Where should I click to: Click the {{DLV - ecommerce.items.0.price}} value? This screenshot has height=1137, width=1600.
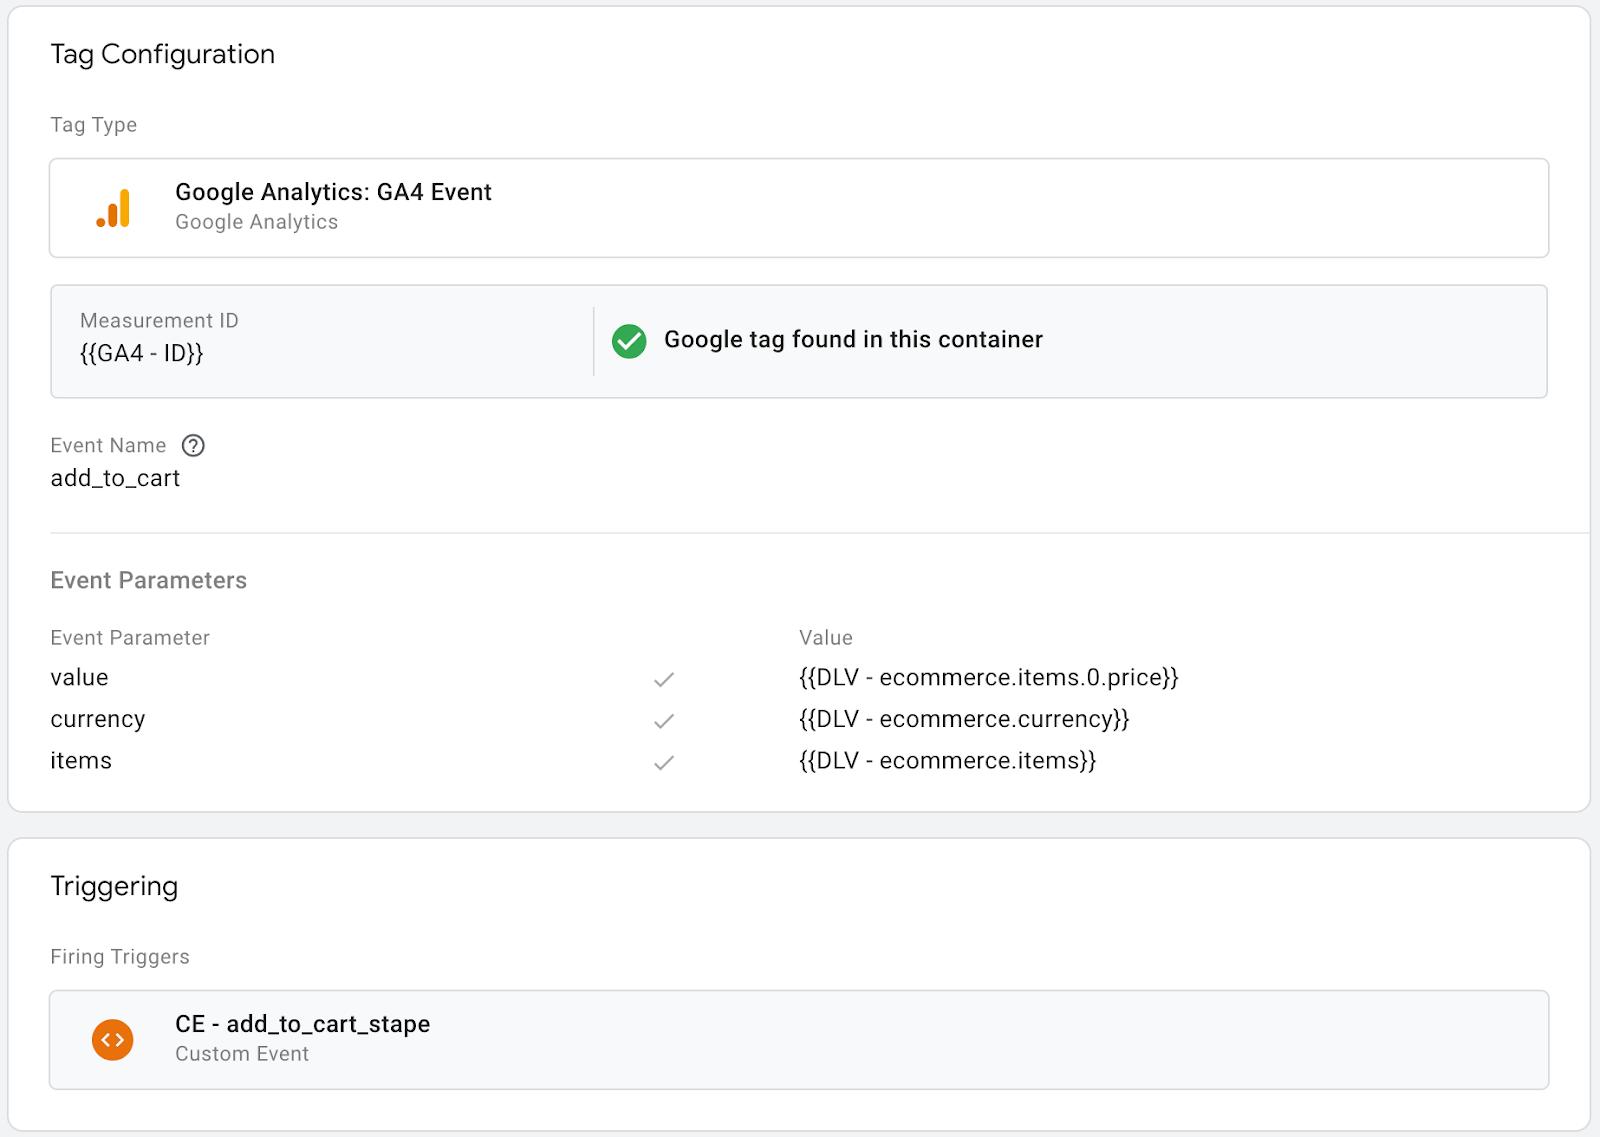click(x=989, y=678)
